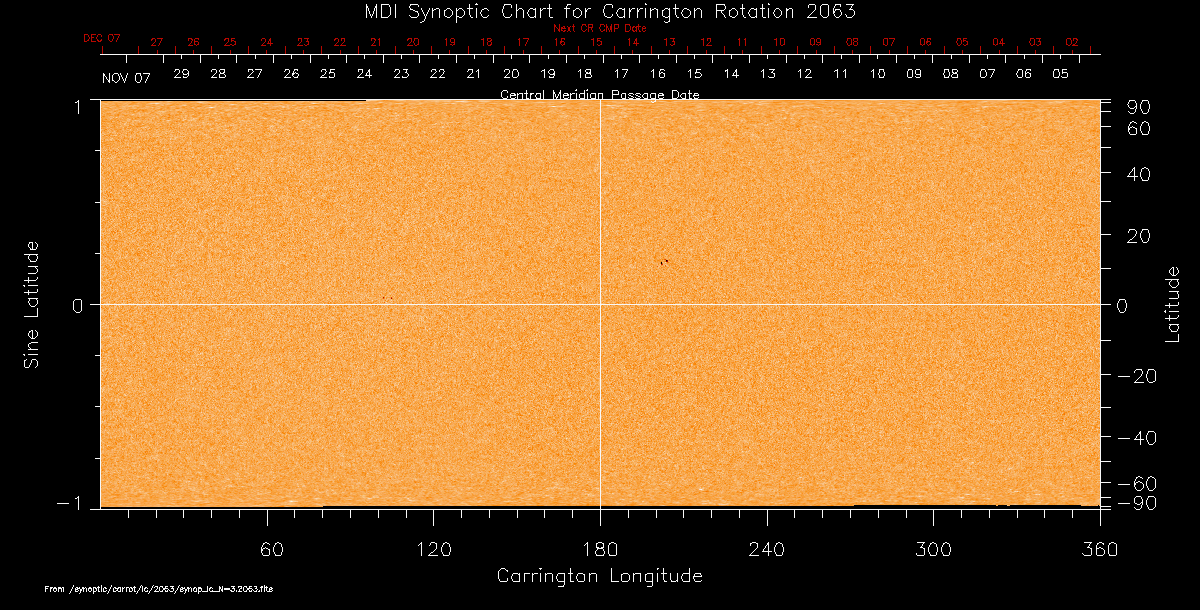Click the 180 longitude tick label
This screenshot has height=610, width=1200.
pyautogui.click(x=600, y=550)
